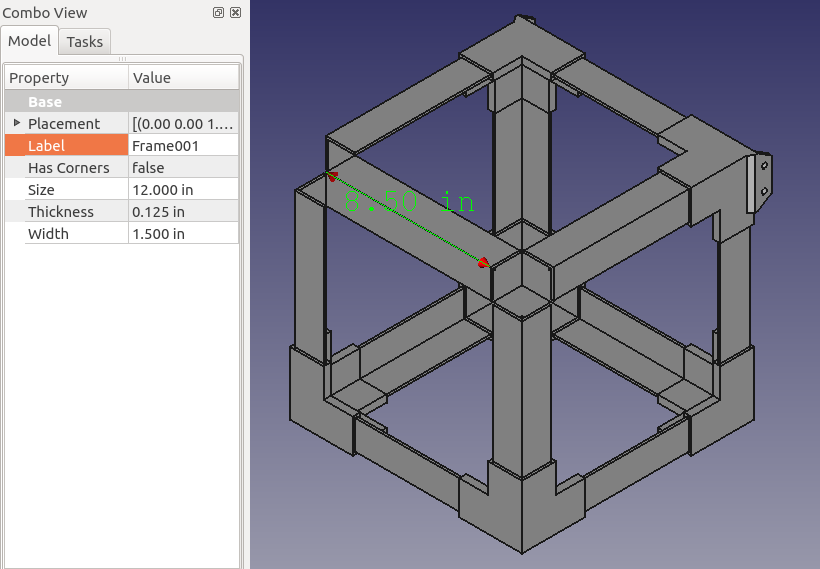This screenshot has width=820, height=569.
Task: Select the Placement property row
Action: pyautogui.click(x=122, y=123)
